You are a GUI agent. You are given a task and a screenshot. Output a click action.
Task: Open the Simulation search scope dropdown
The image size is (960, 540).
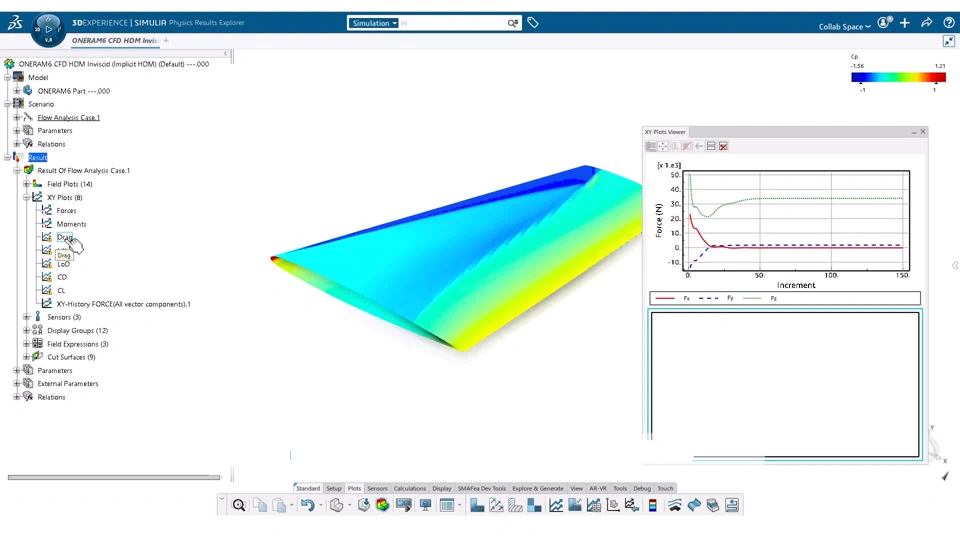pyautogui.click(x=373, y=23)
